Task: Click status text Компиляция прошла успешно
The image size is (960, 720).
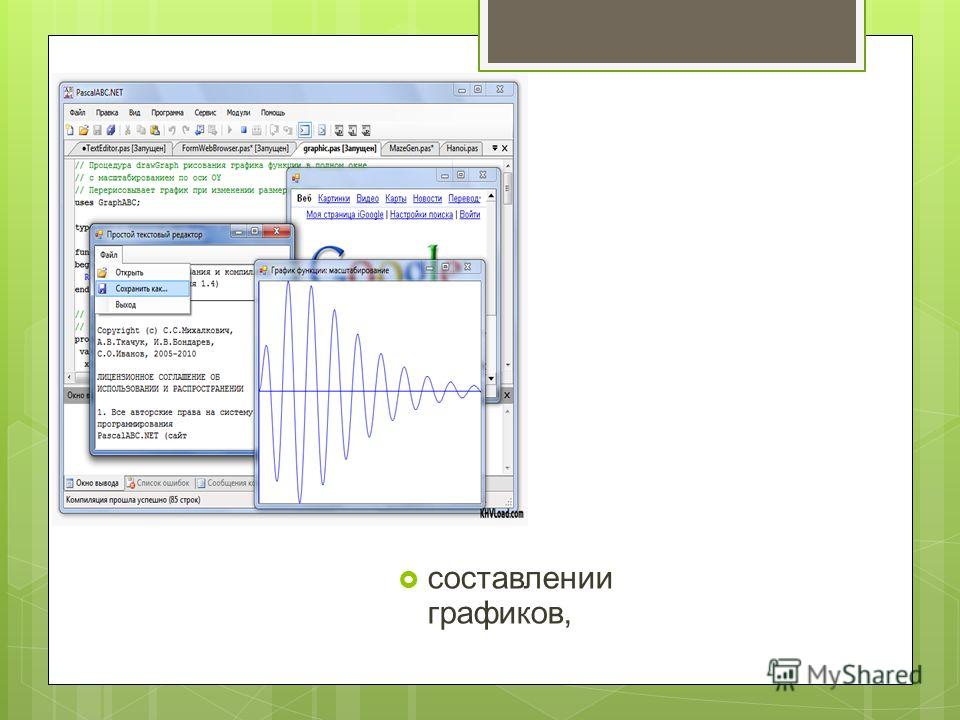Action: coord(133,500)
